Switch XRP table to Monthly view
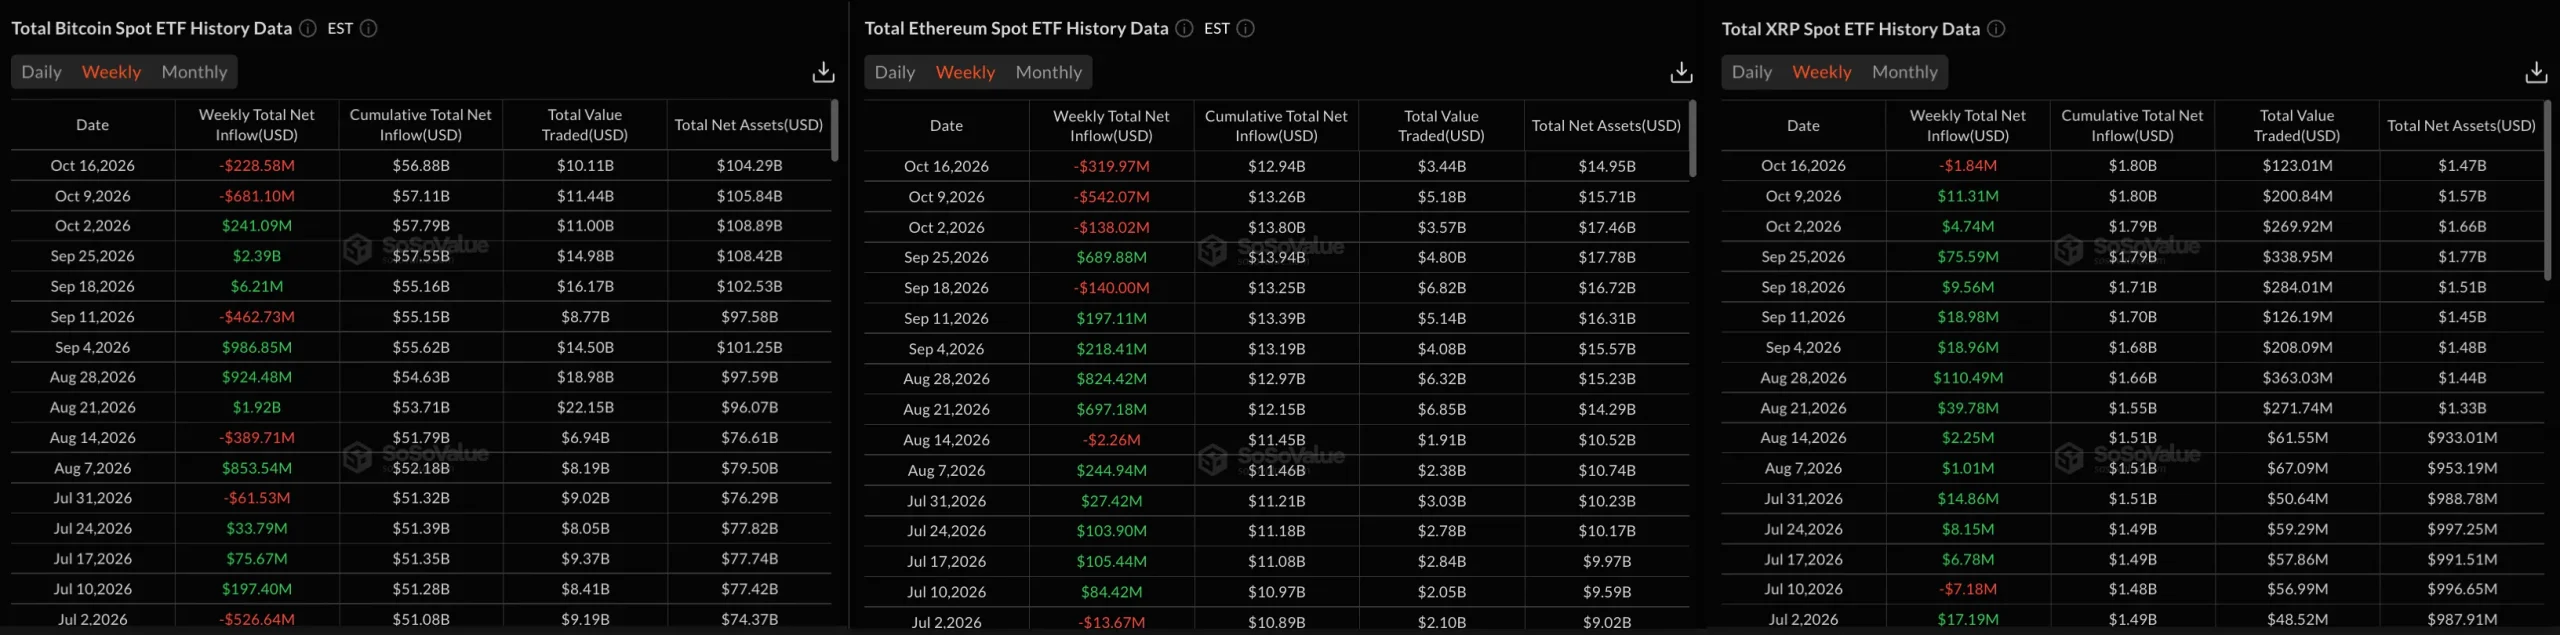Screen dimensions: 2560x635 coord(1904,72)
